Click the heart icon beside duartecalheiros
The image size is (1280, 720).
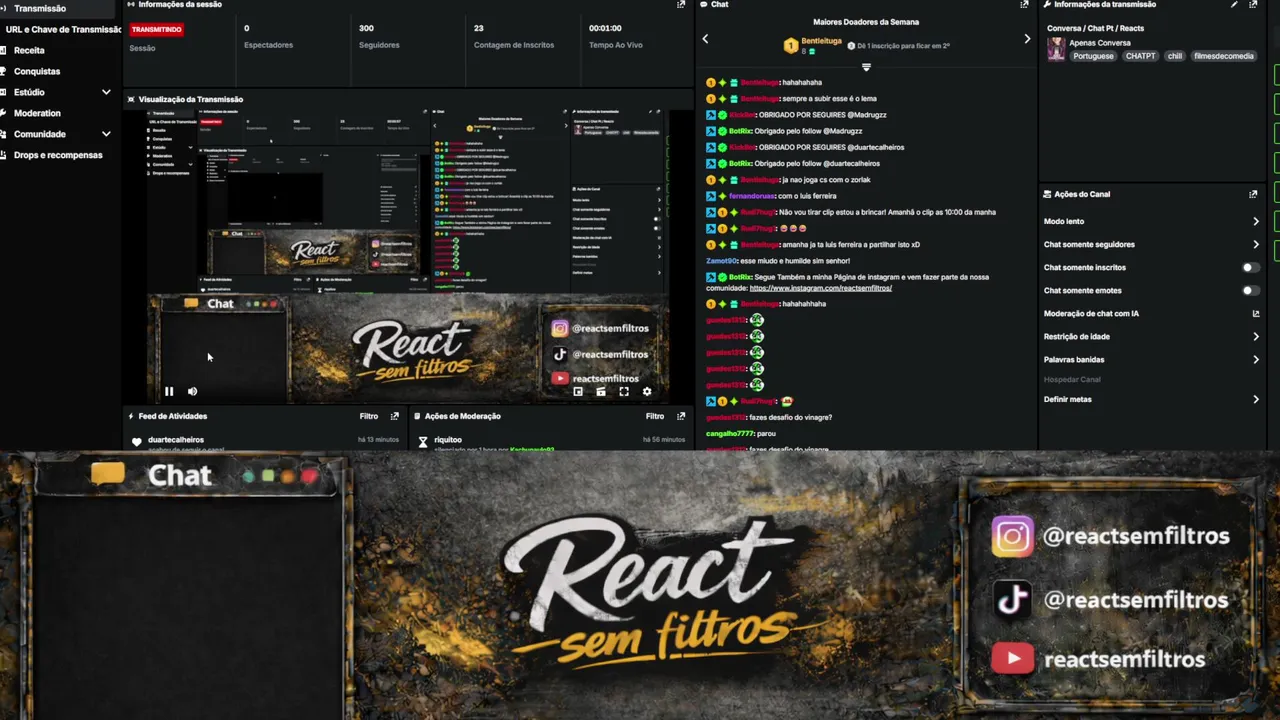[137, 441]
